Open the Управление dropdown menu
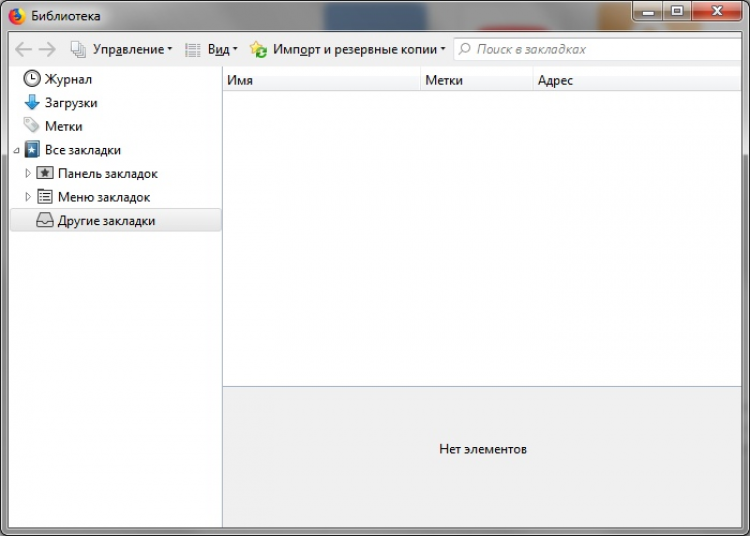The height and width of the screenshot is (536, 750). click(121, 49)
